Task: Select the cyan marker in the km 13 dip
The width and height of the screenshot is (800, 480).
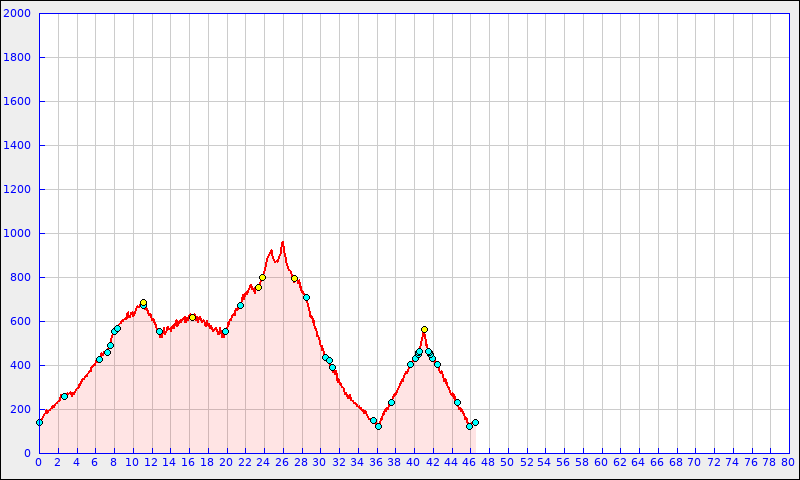Action: (x=159, y=331)
